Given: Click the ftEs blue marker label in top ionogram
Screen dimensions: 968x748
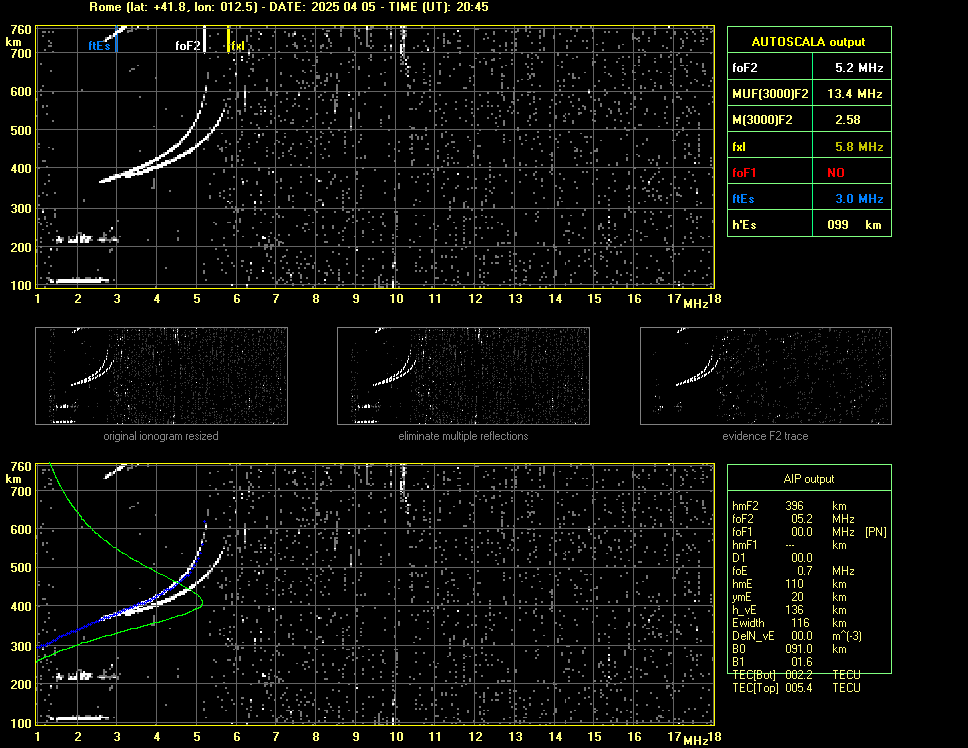Looking at the screenshot, I should 99,46.
